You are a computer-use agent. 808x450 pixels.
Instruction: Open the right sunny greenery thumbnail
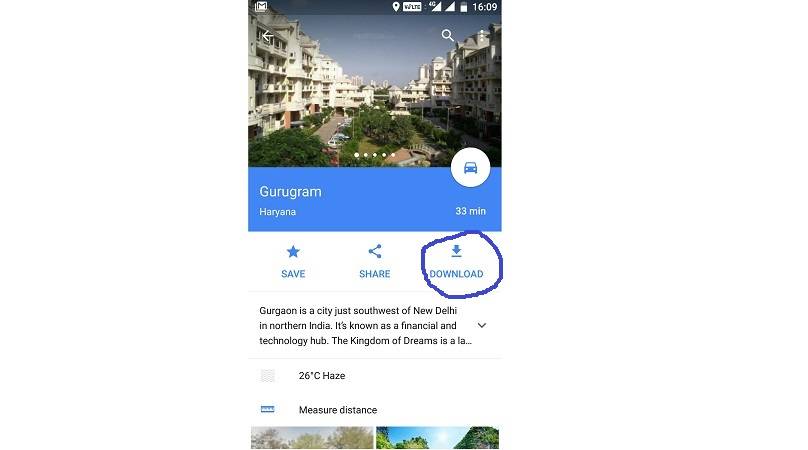pyautogui.click(x=437, y=438)
